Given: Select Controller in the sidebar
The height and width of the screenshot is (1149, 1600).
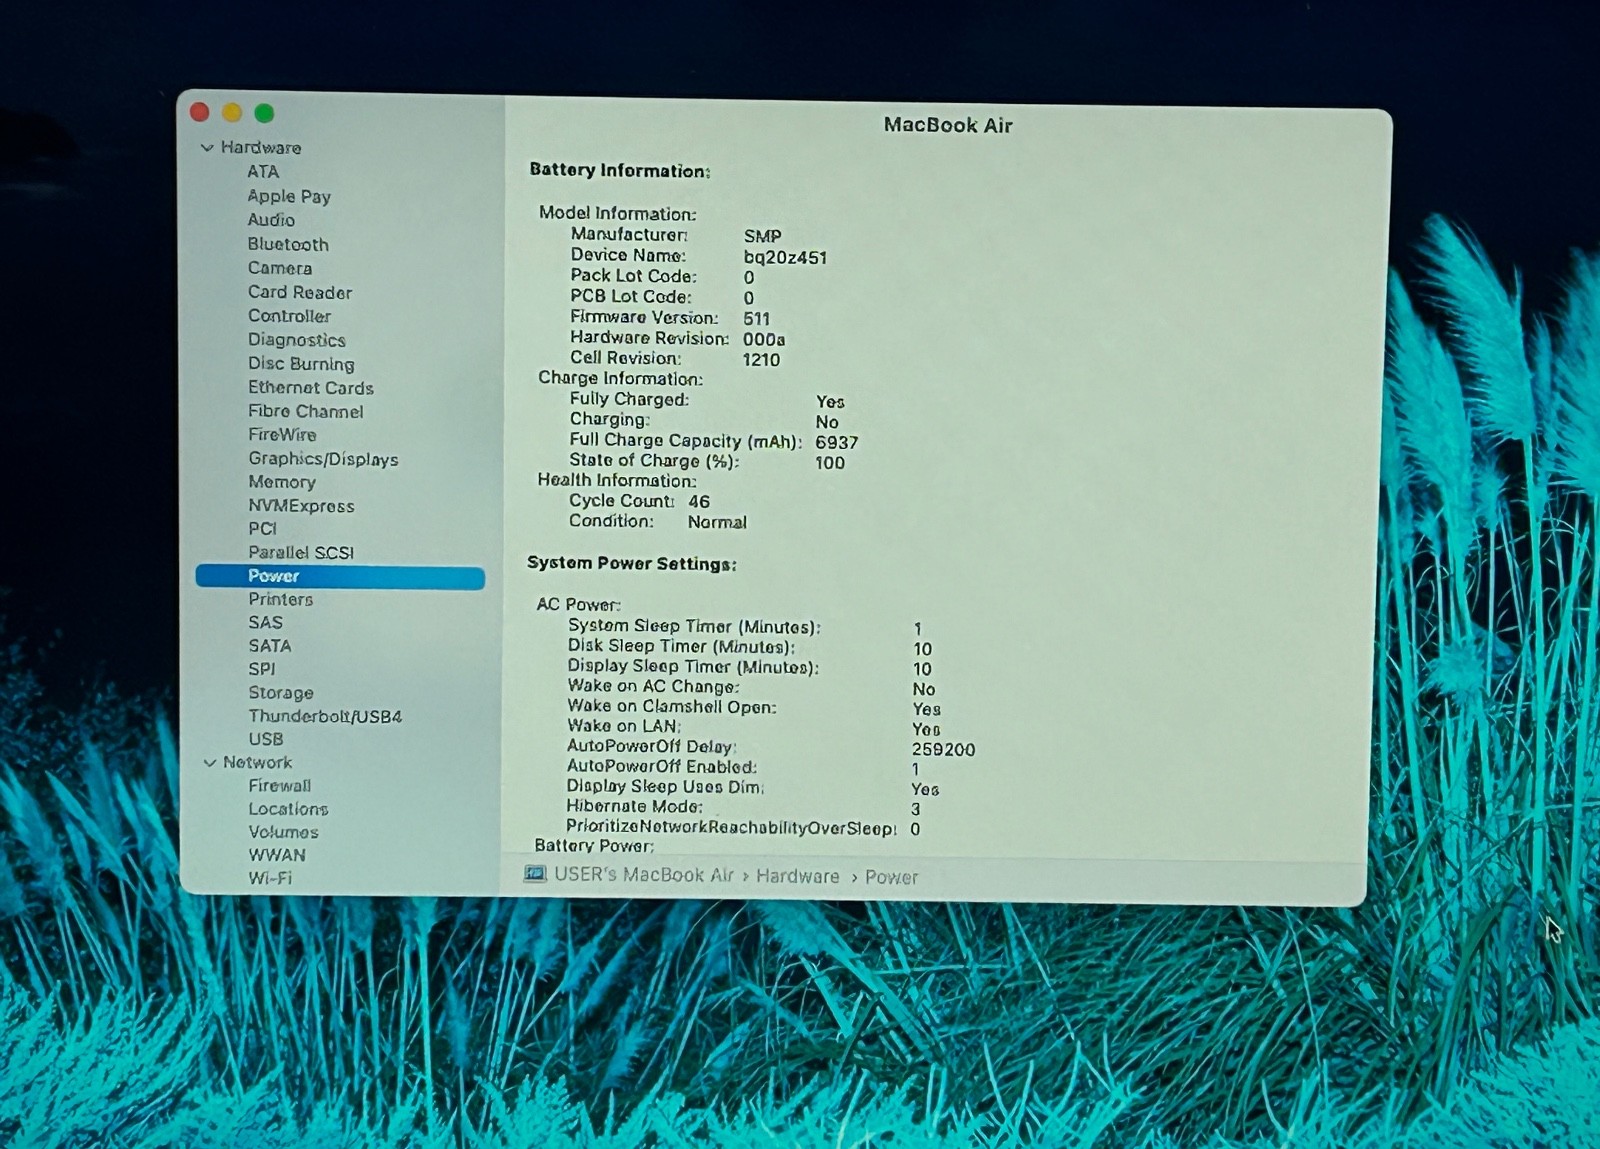Looking at the screenshot, I should [x=289, y=316].
